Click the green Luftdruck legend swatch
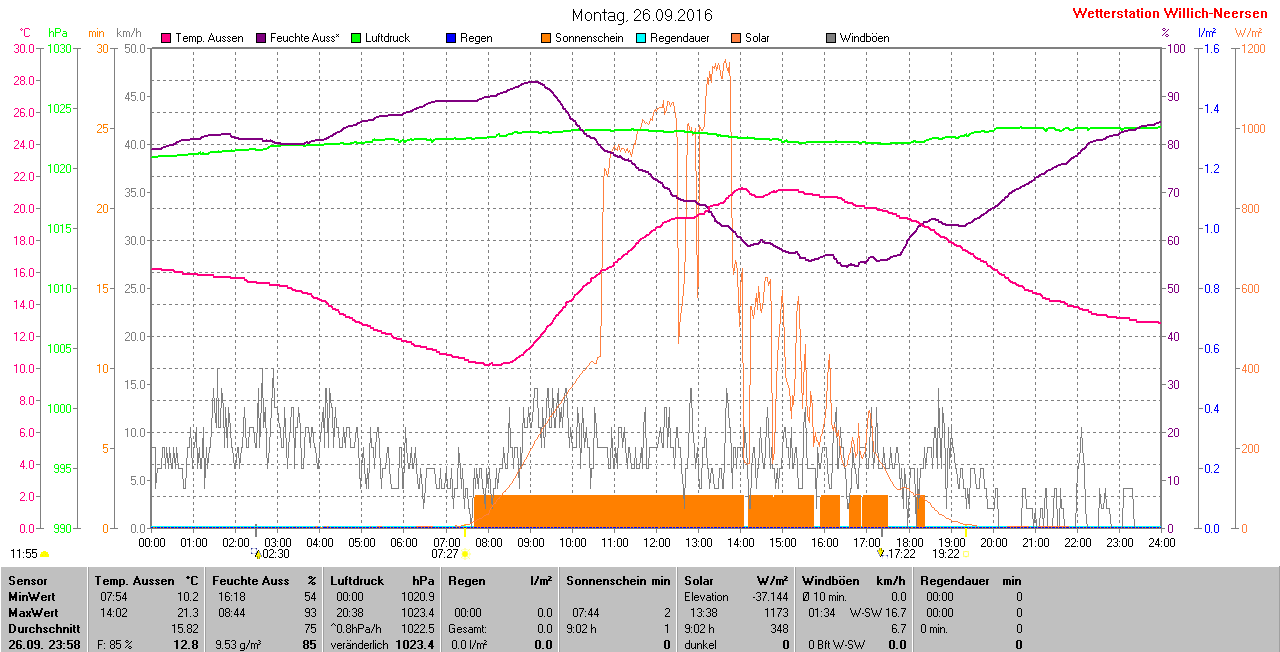1280x652 pixels. 356,38
